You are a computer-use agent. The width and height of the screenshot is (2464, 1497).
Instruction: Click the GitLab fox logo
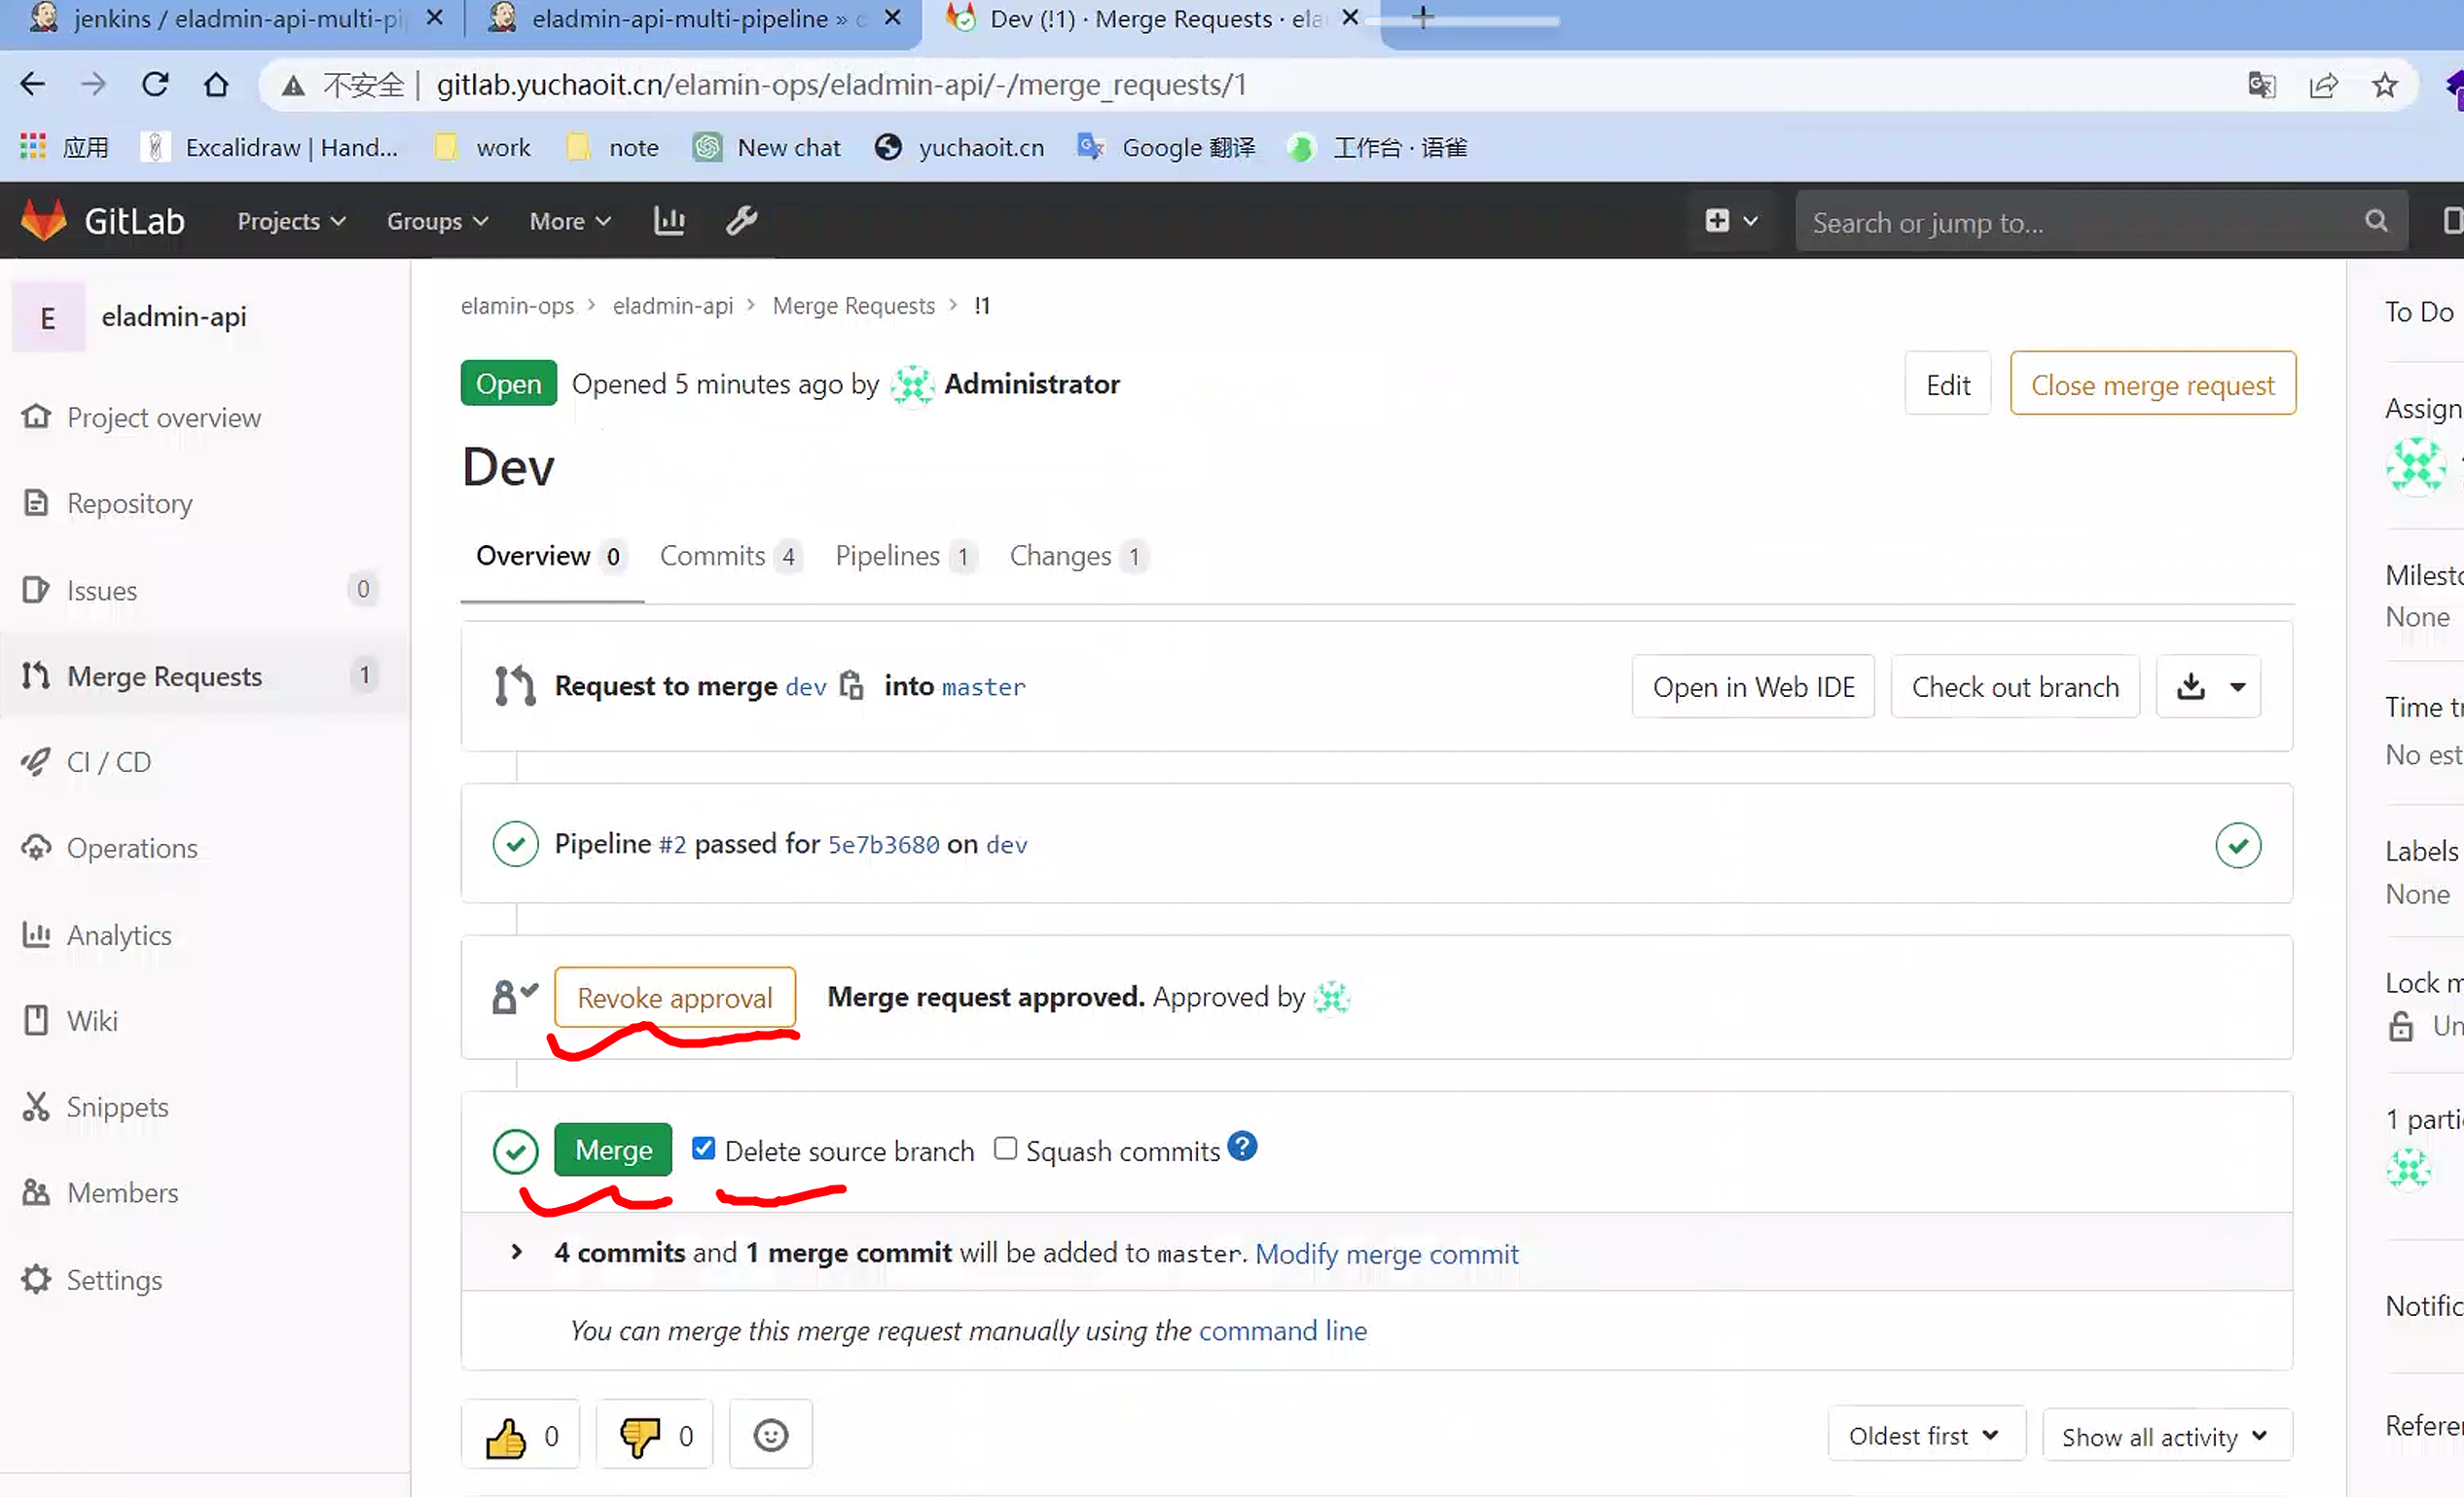44,220
